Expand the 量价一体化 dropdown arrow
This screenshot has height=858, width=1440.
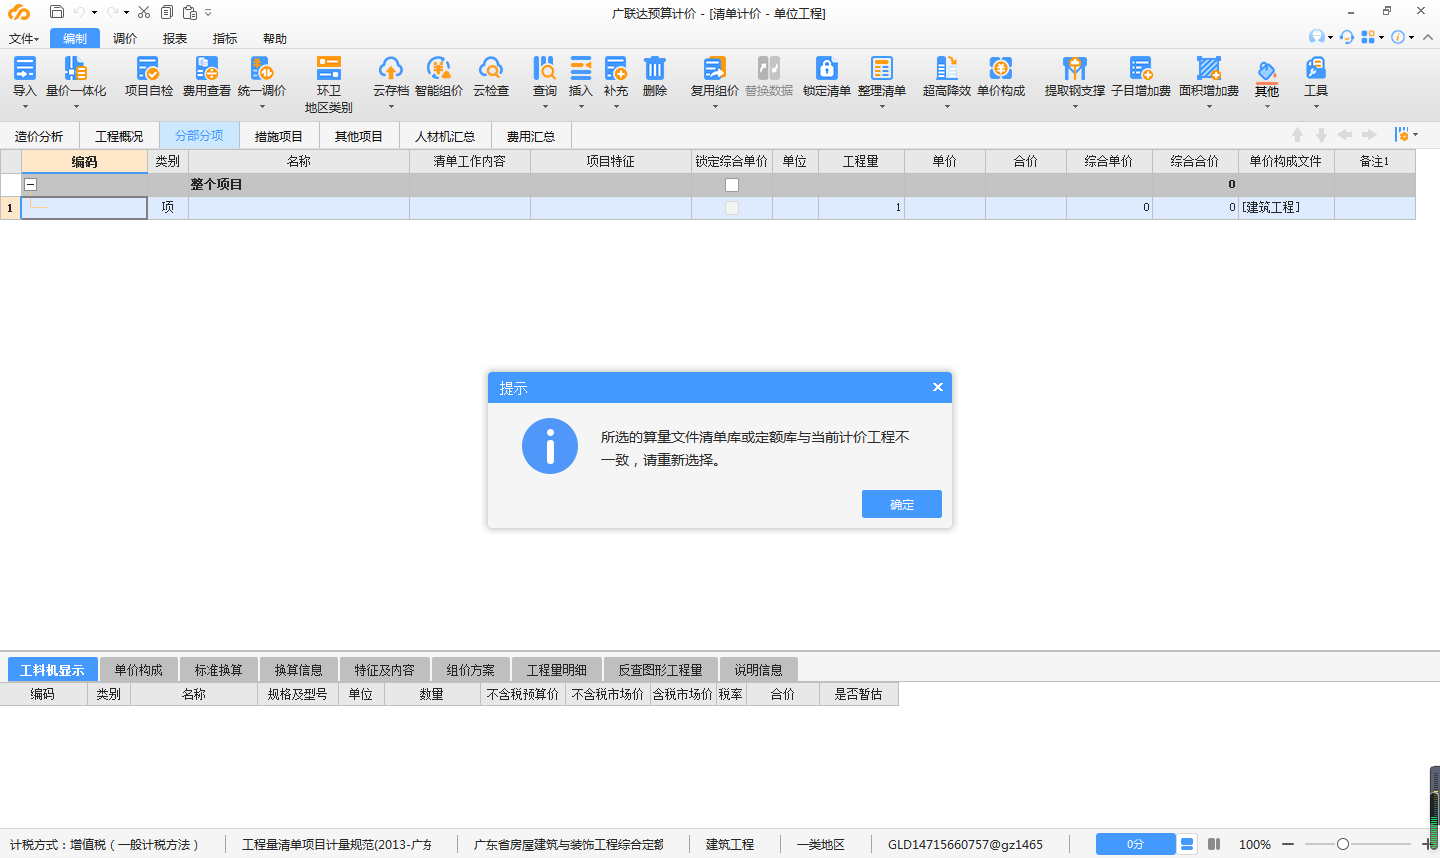tap(76, 107)
